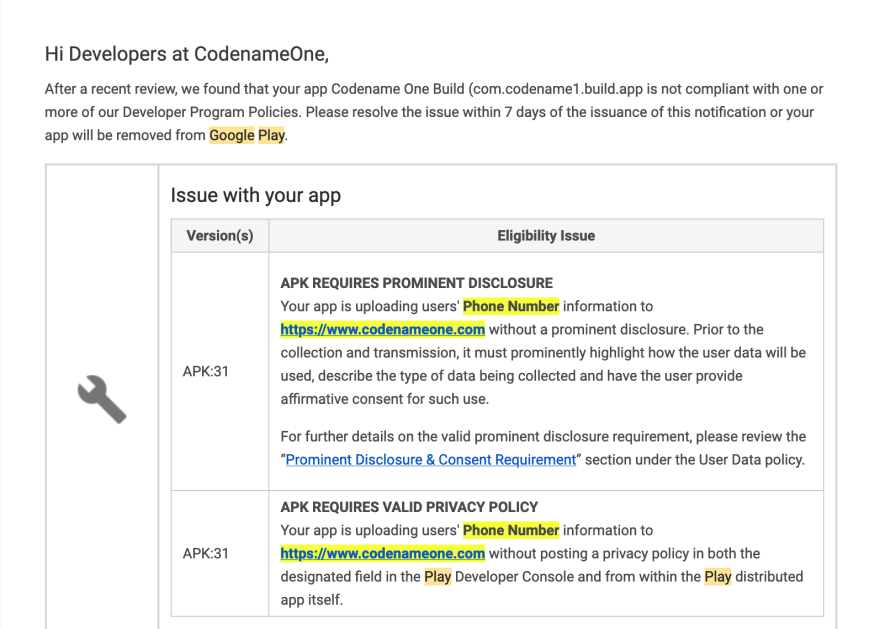Click highlighted 'Phone Number' in Privacy Policy section
880x629 pixels.
point(511,530)
